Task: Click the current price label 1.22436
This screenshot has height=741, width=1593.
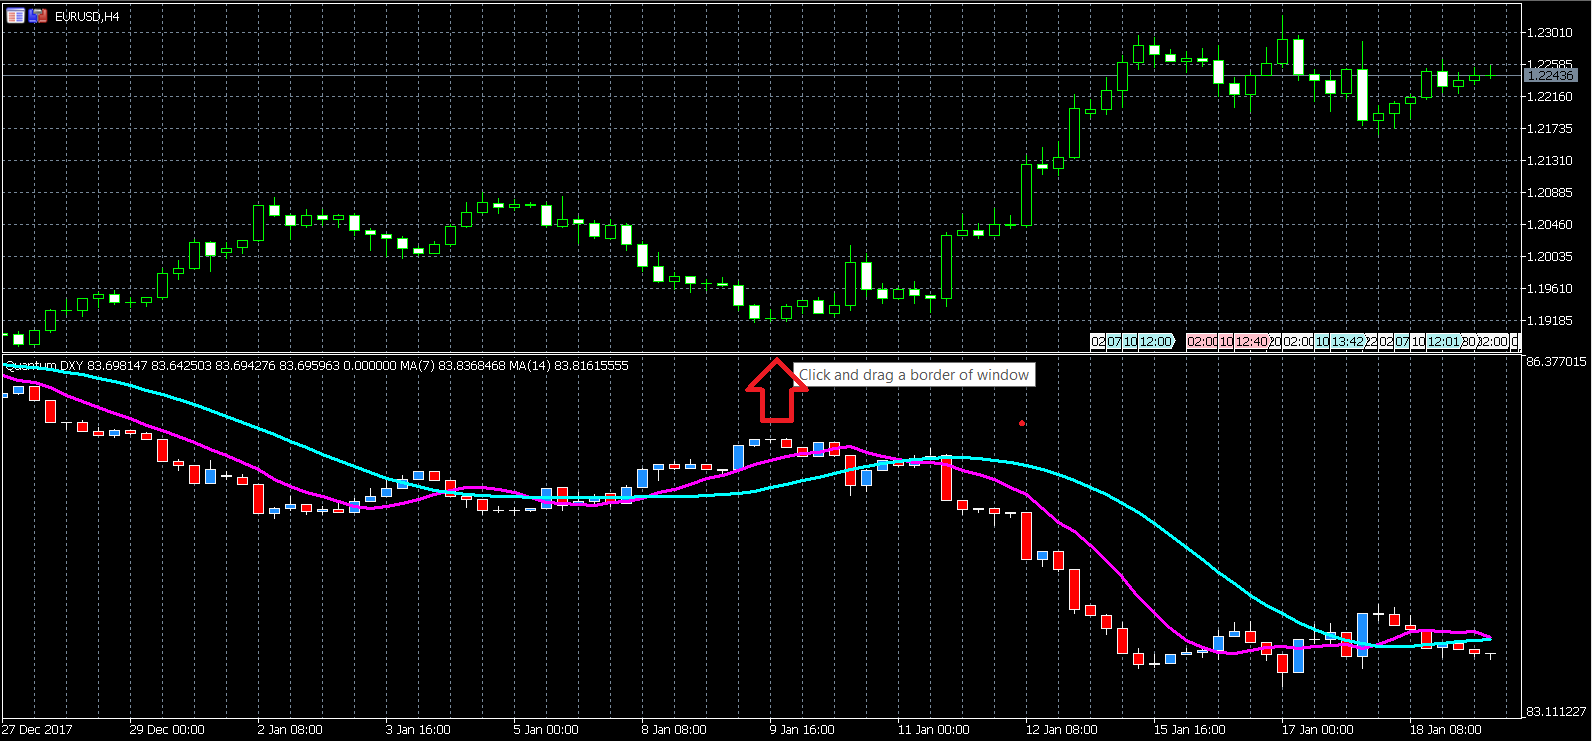Action: coord(1550,76)
